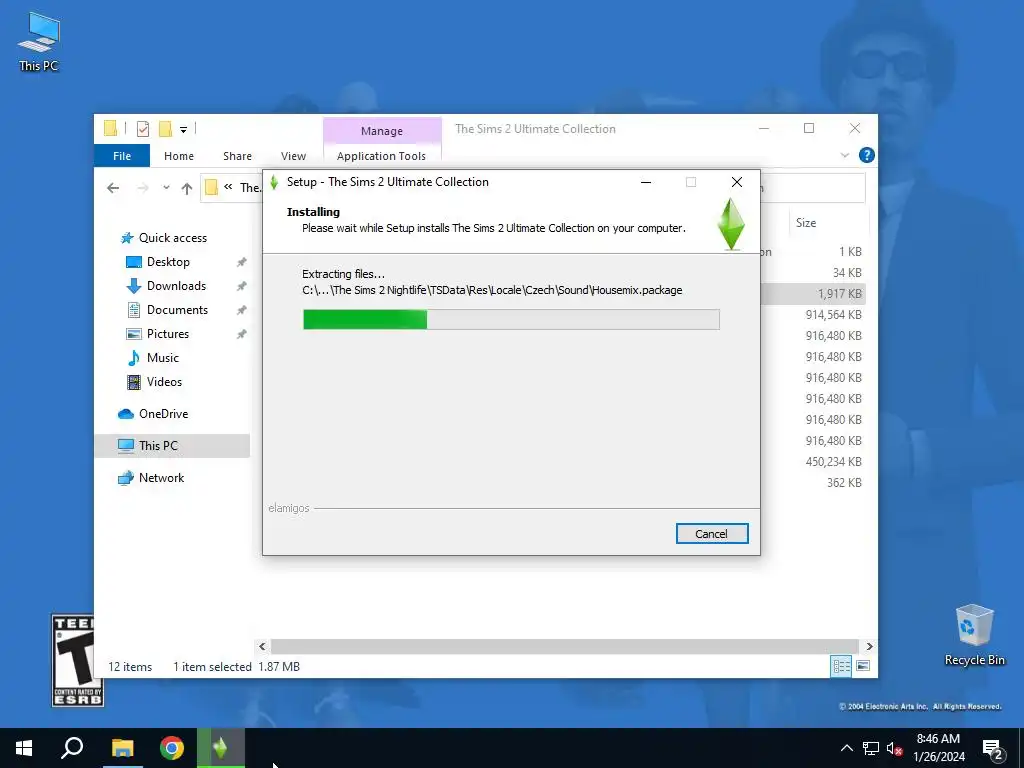This screenshot has width=1024, height=768.
Task: Switch to Application Tools tab
Action: point(381,155)
